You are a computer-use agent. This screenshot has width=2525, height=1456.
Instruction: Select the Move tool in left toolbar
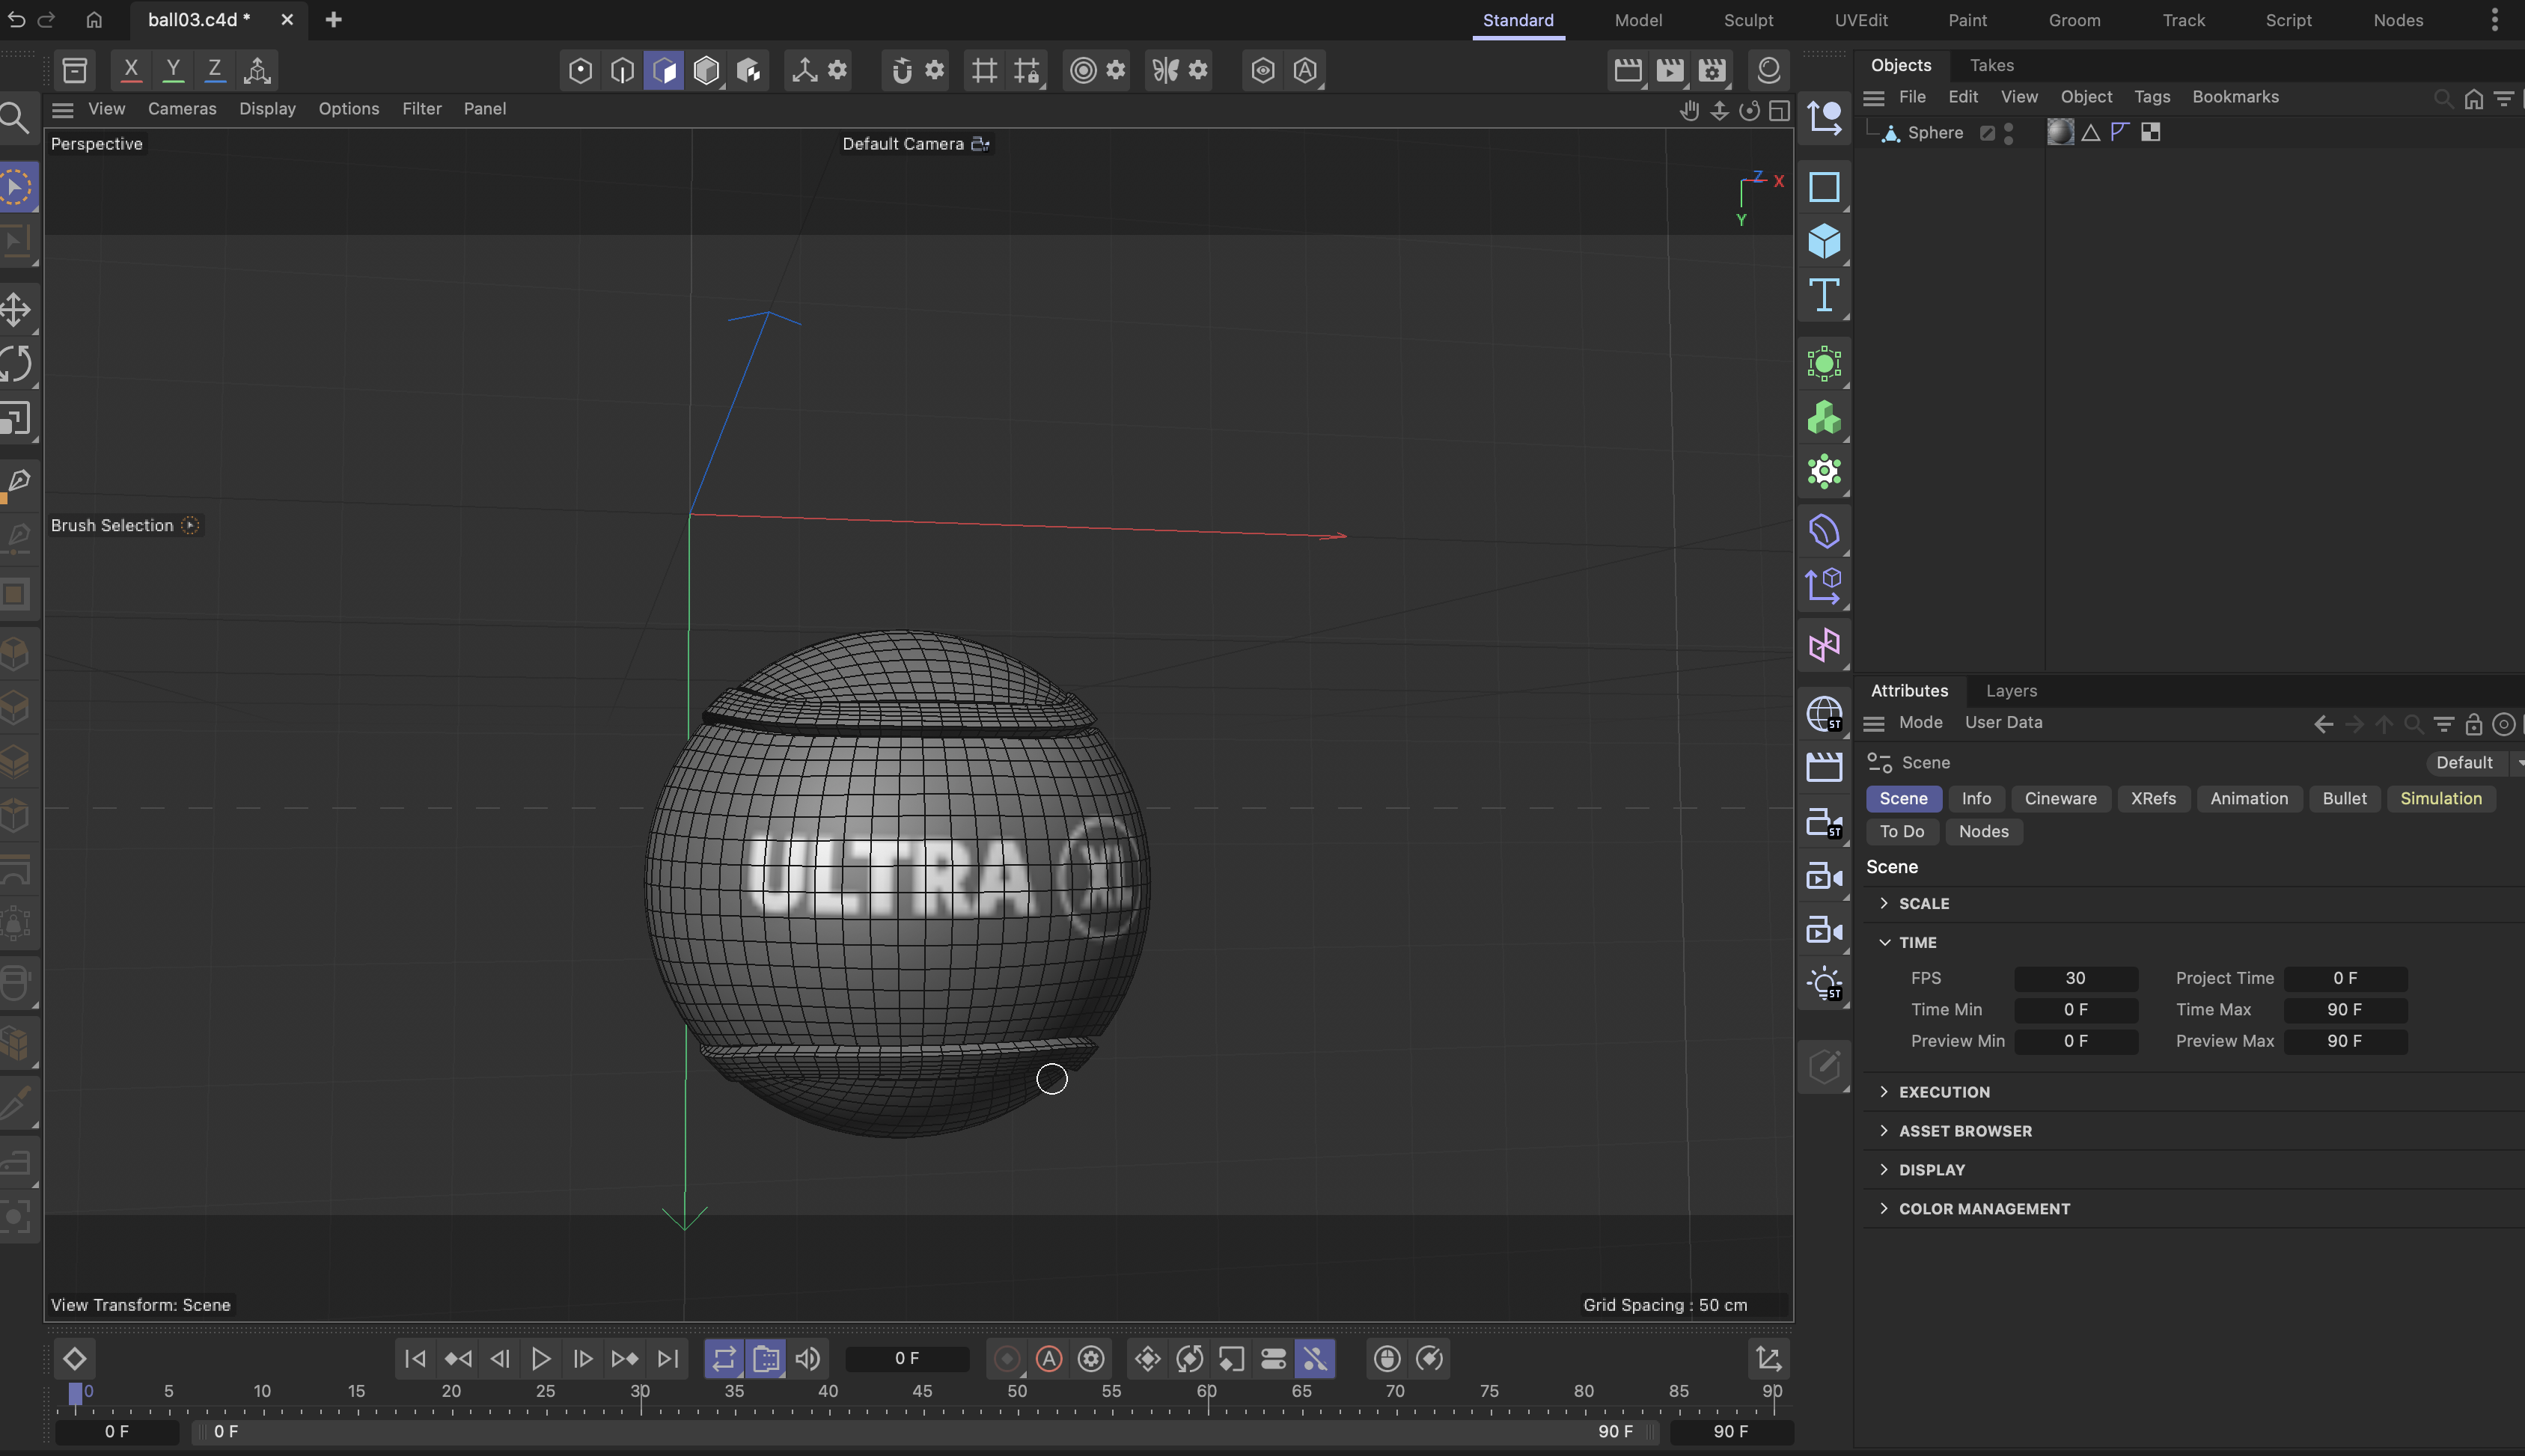tap(16, 309)
